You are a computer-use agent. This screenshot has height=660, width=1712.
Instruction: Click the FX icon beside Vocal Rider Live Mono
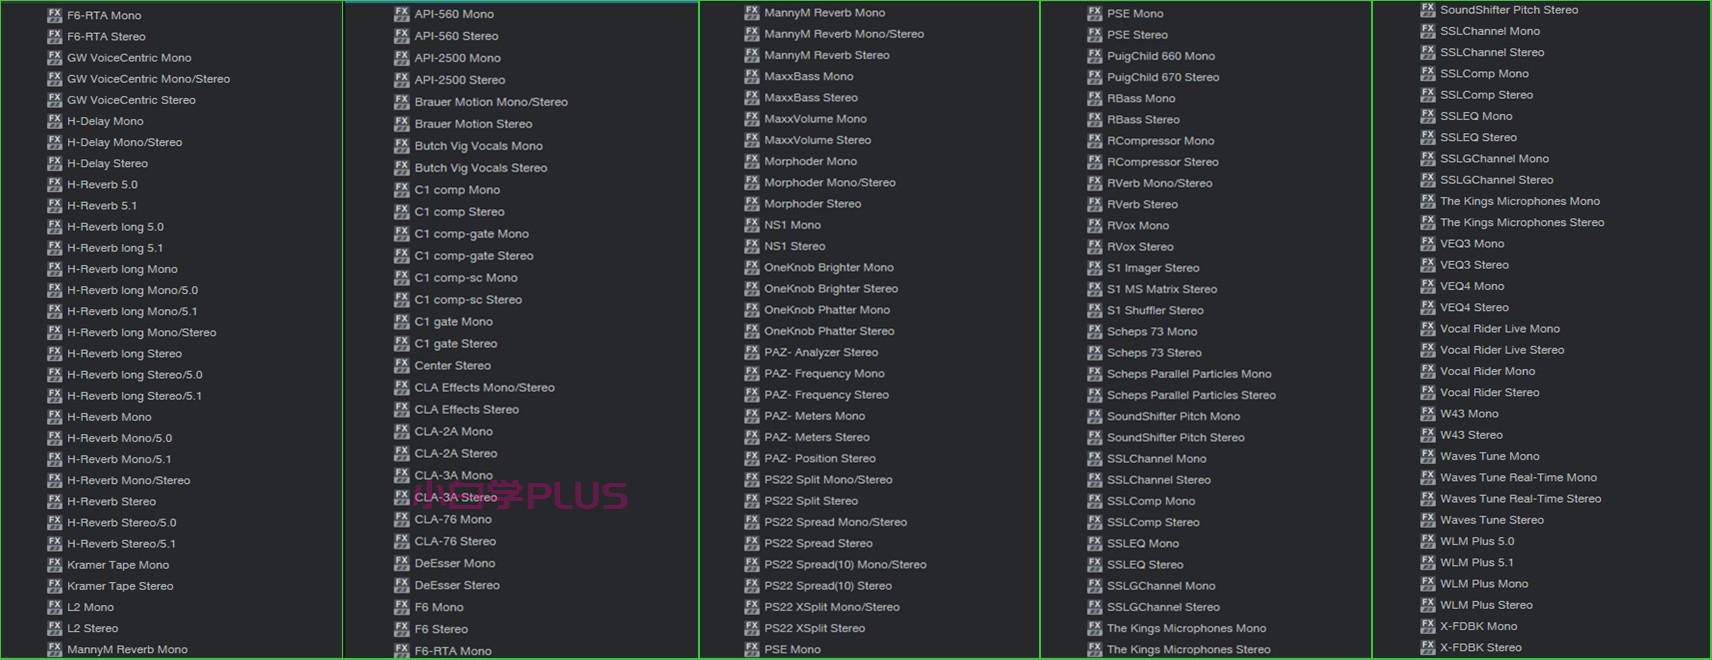pyautogui.click(x=1428, y=329)
